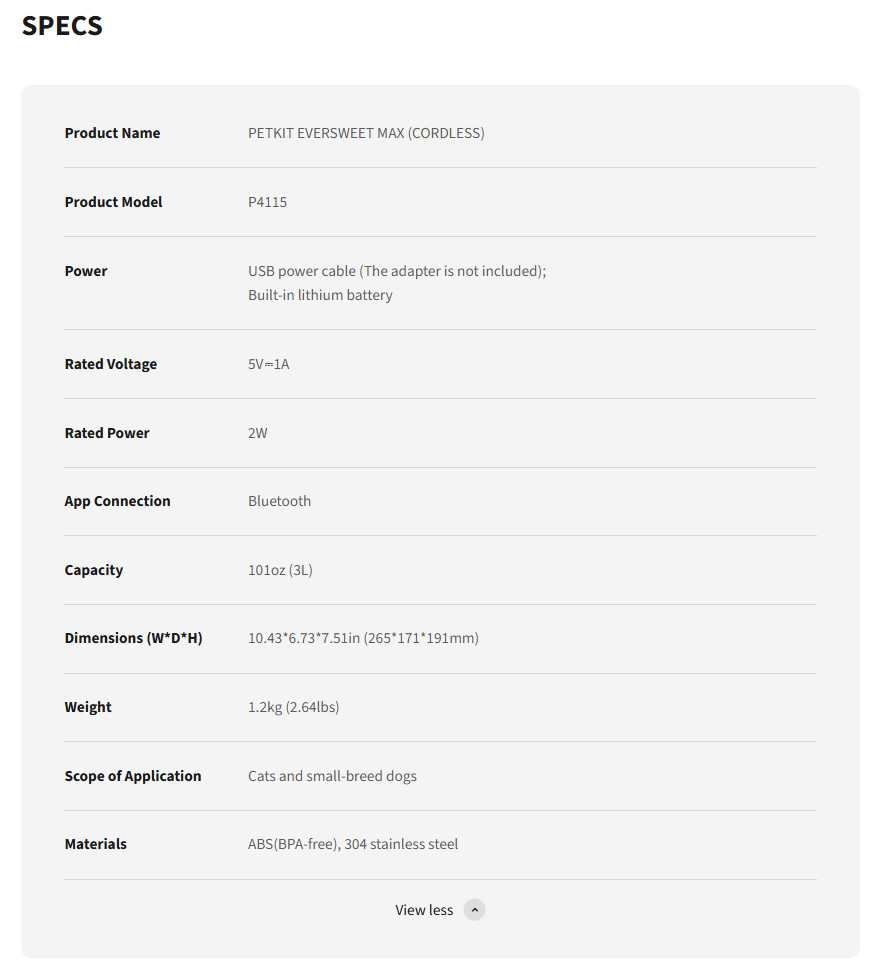Select the PETKIT EVERSWEET MAX (CORDLESS) text
881x970 pixels.
(366, 133)
